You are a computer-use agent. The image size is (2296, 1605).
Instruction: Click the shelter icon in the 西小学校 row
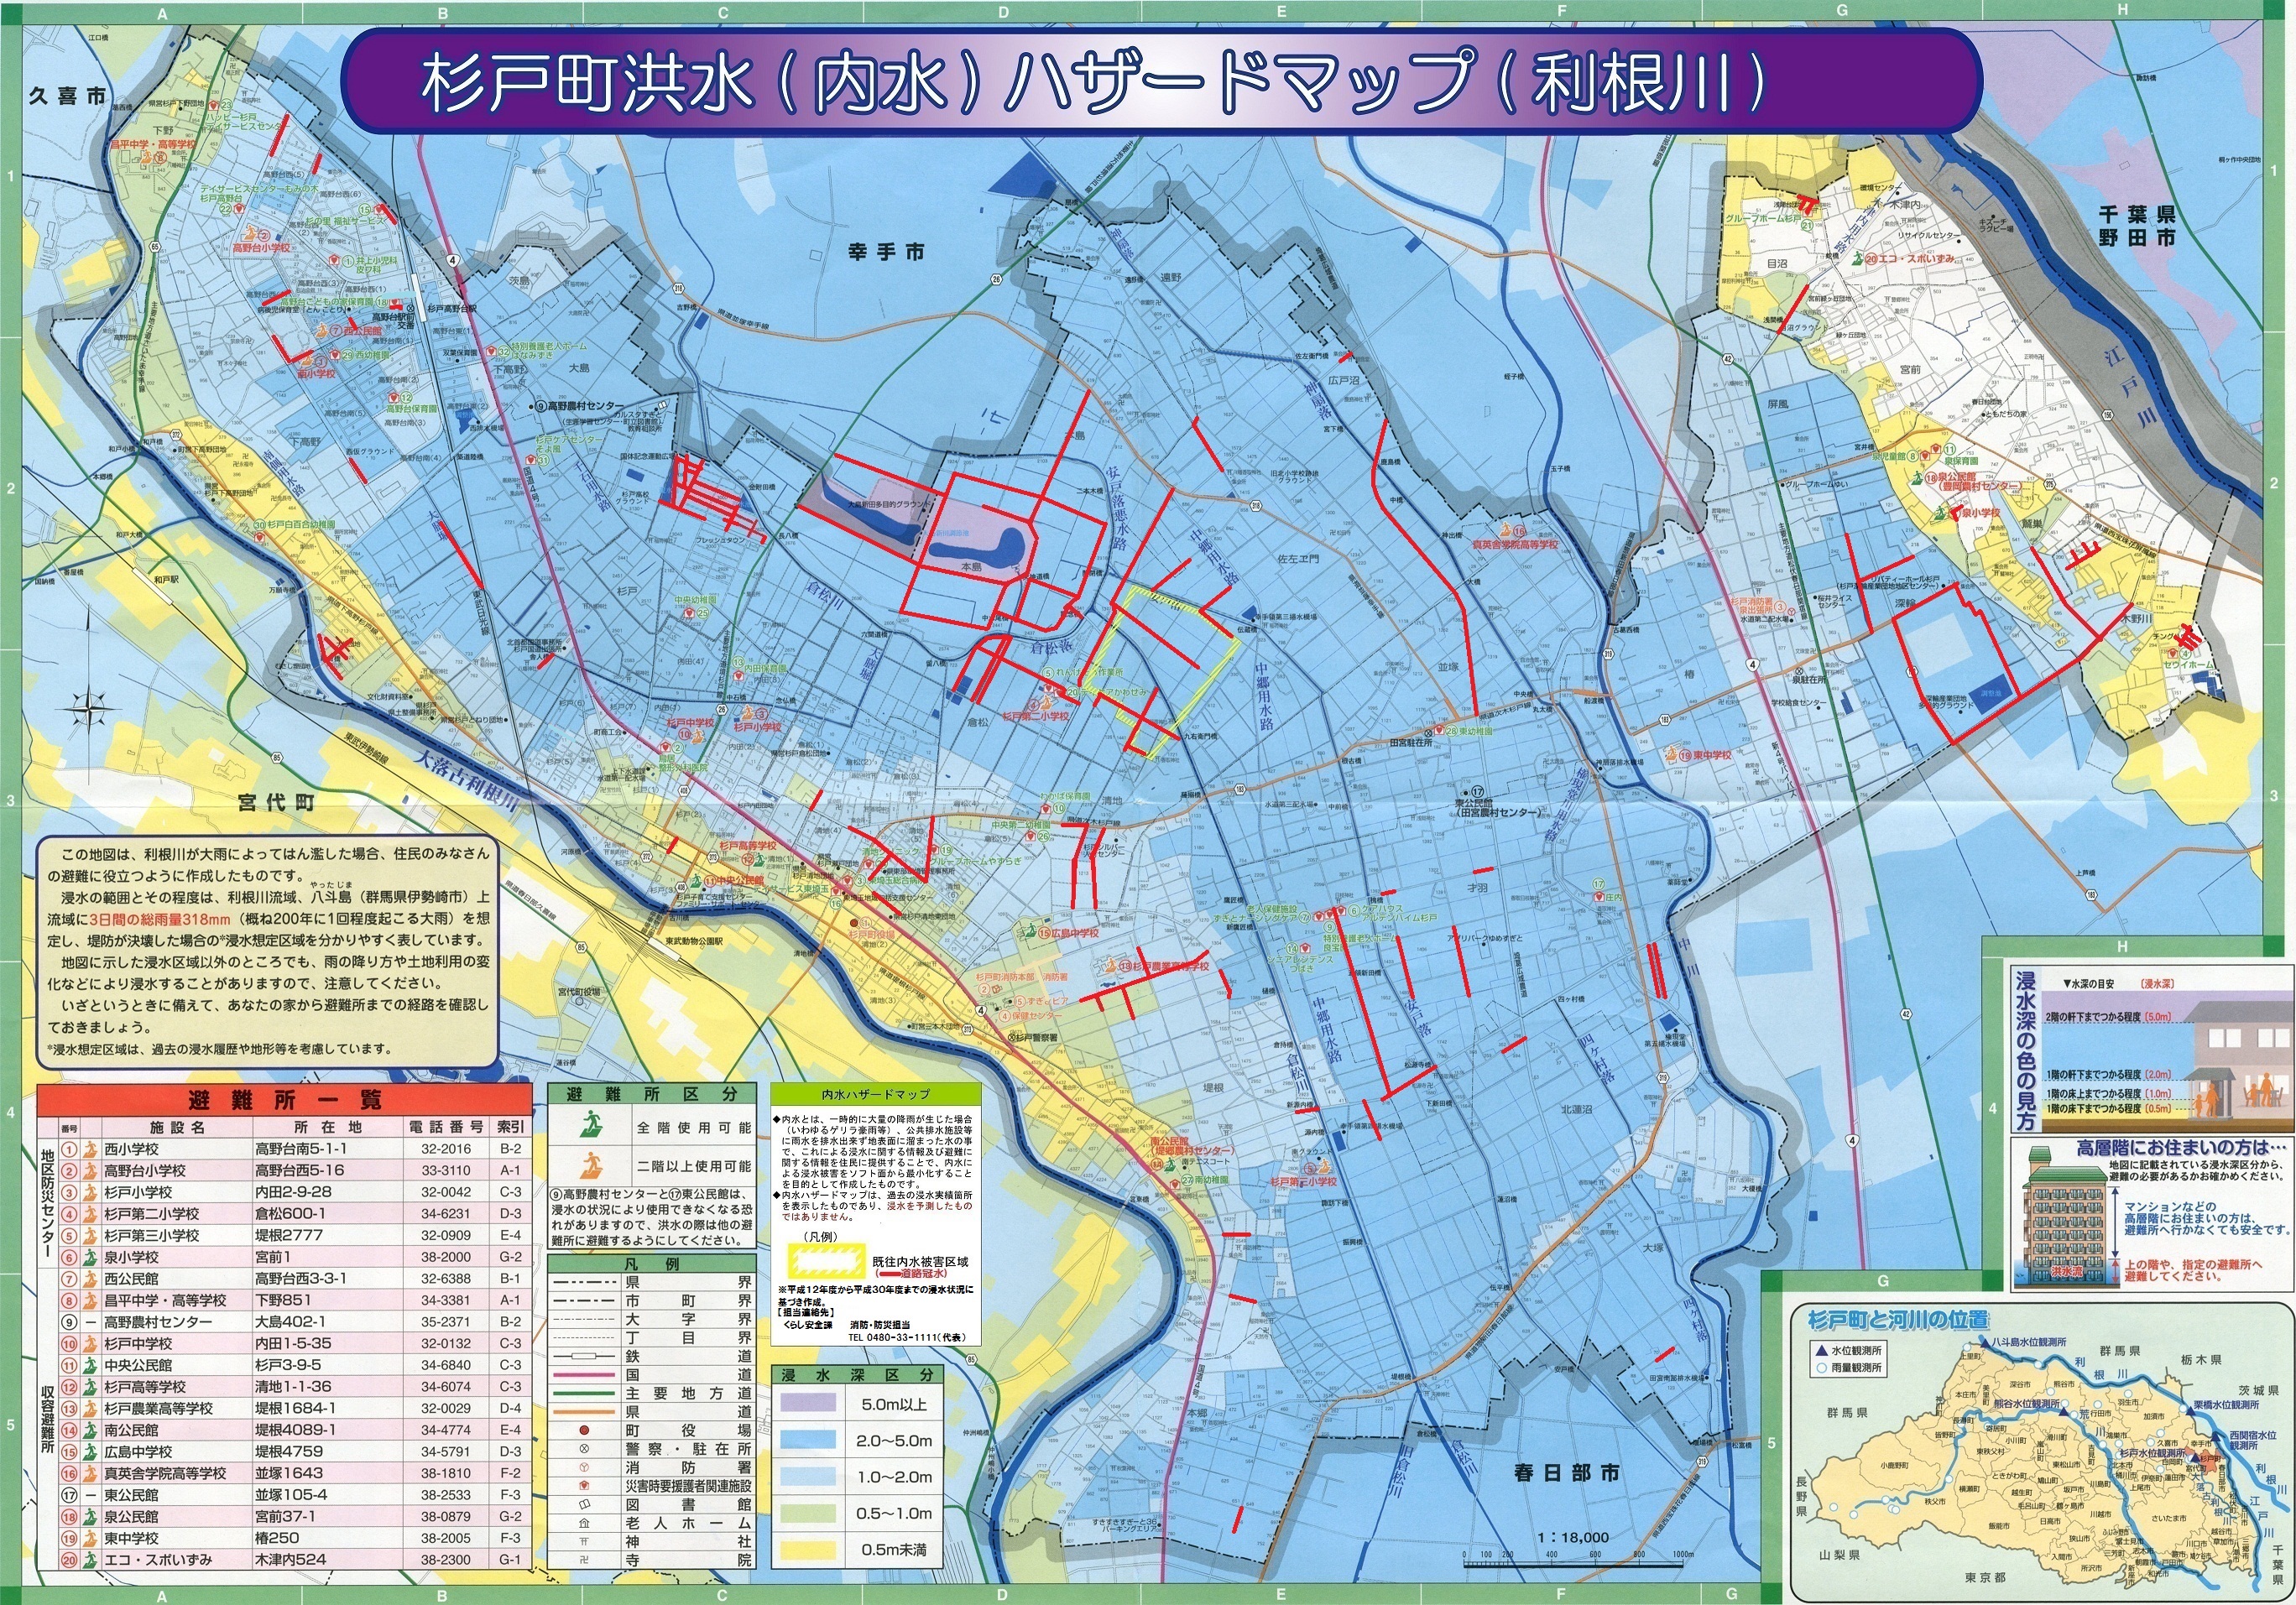pos(91,1149)
